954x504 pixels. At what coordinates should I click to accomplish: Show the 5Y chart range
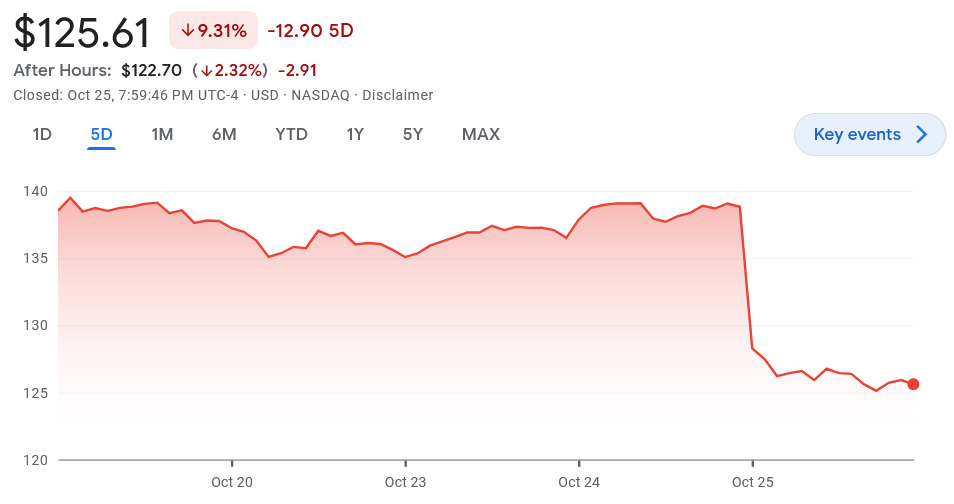click(x=413, y=134)
